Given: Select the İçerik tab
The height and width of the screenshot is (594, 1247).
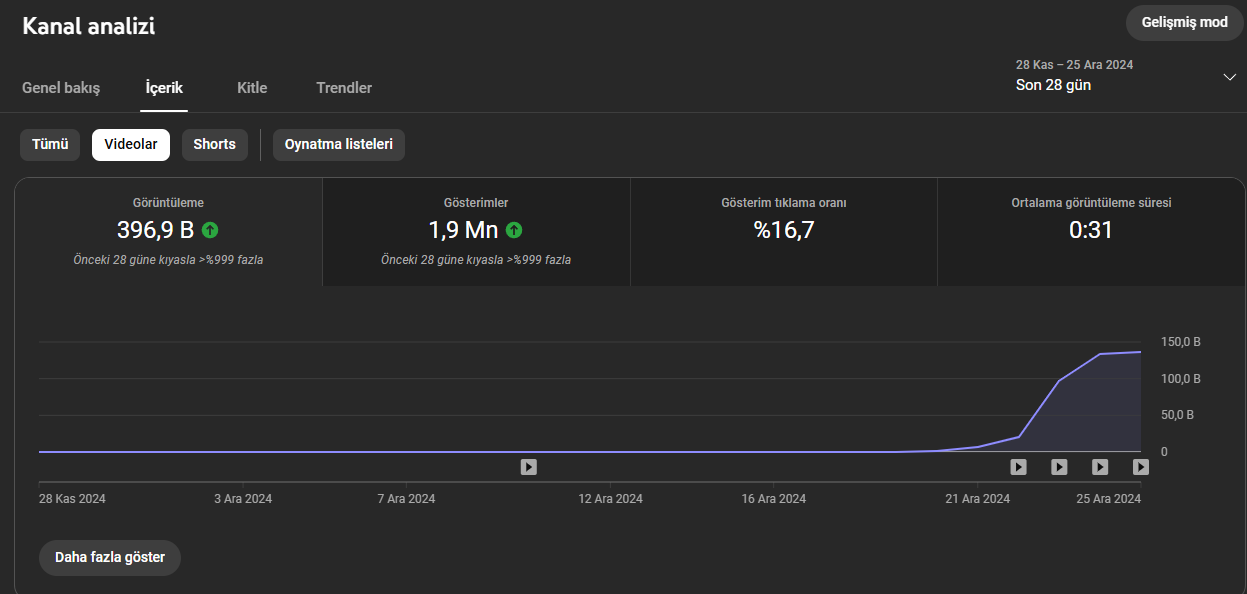Looking at the screenshot, I should [164, 88].
